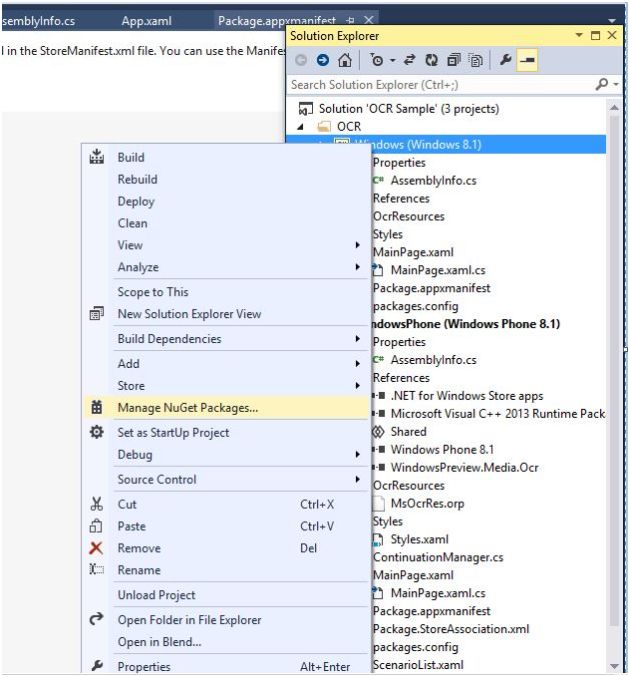Click the Home icon in Solution Explorer toolbar
The image size is (630, 677).
tap(345, 60)
